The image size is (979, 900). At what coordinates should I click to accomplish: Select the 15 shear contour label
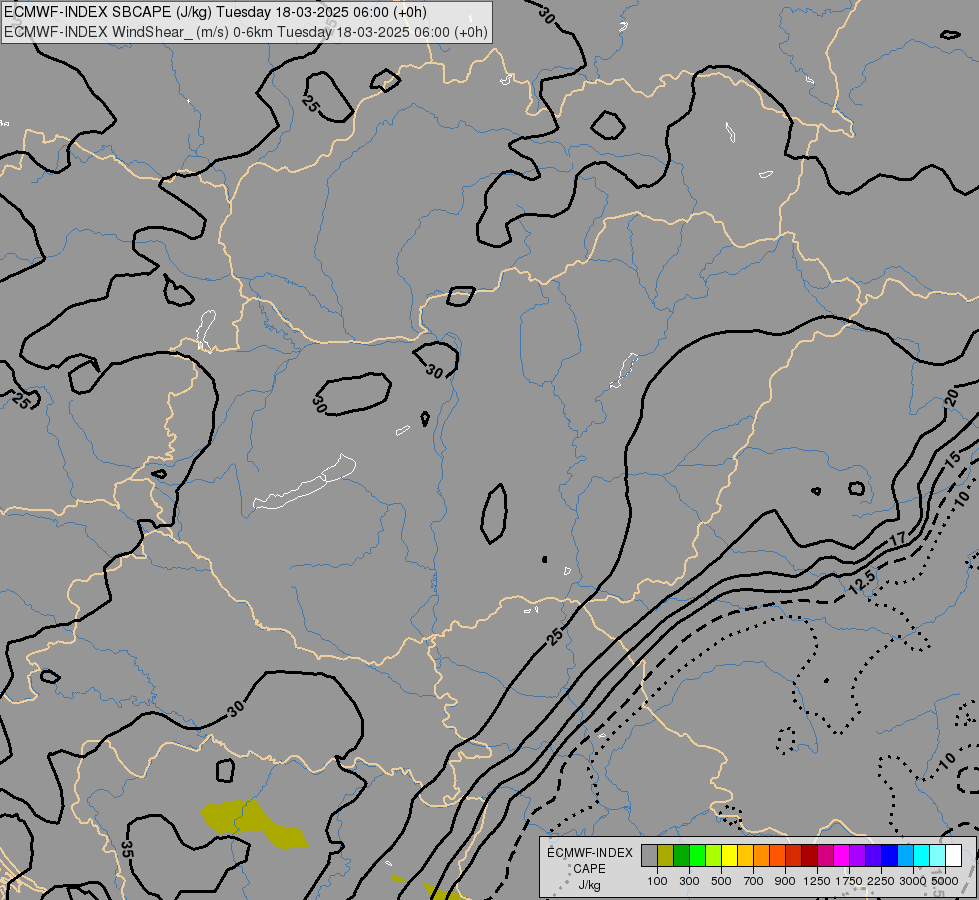tap(952, 461)
